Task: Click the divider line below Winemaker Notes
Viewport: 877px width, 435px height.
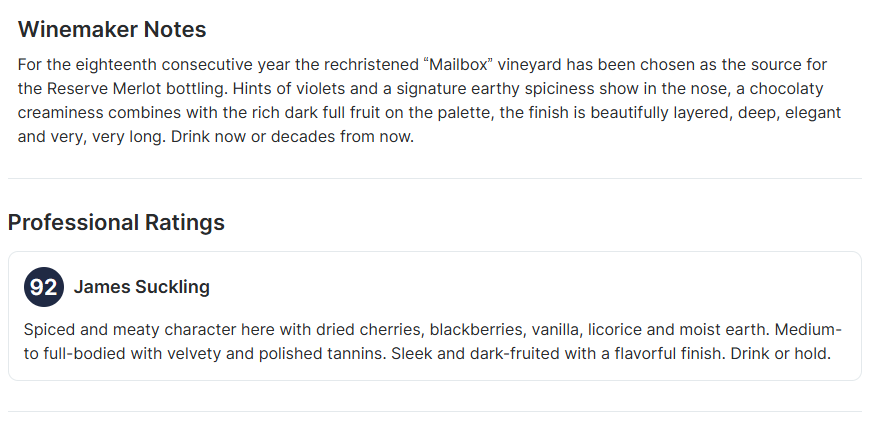Action: click(434, 178)
